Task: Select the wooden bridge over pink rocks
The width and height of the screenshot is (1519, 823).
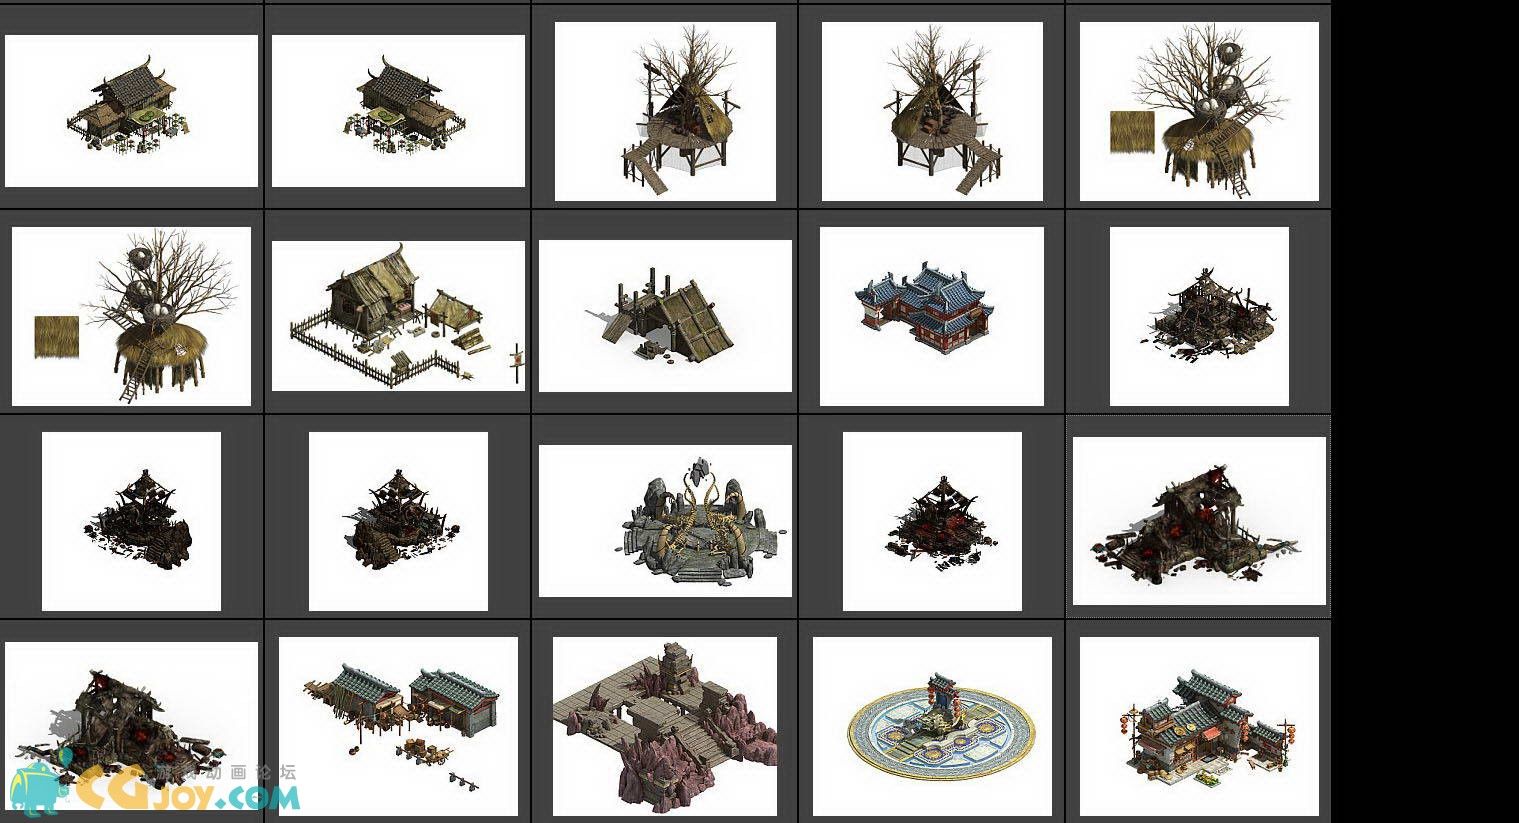Action: pyautogui.click(x=665, y=726)
